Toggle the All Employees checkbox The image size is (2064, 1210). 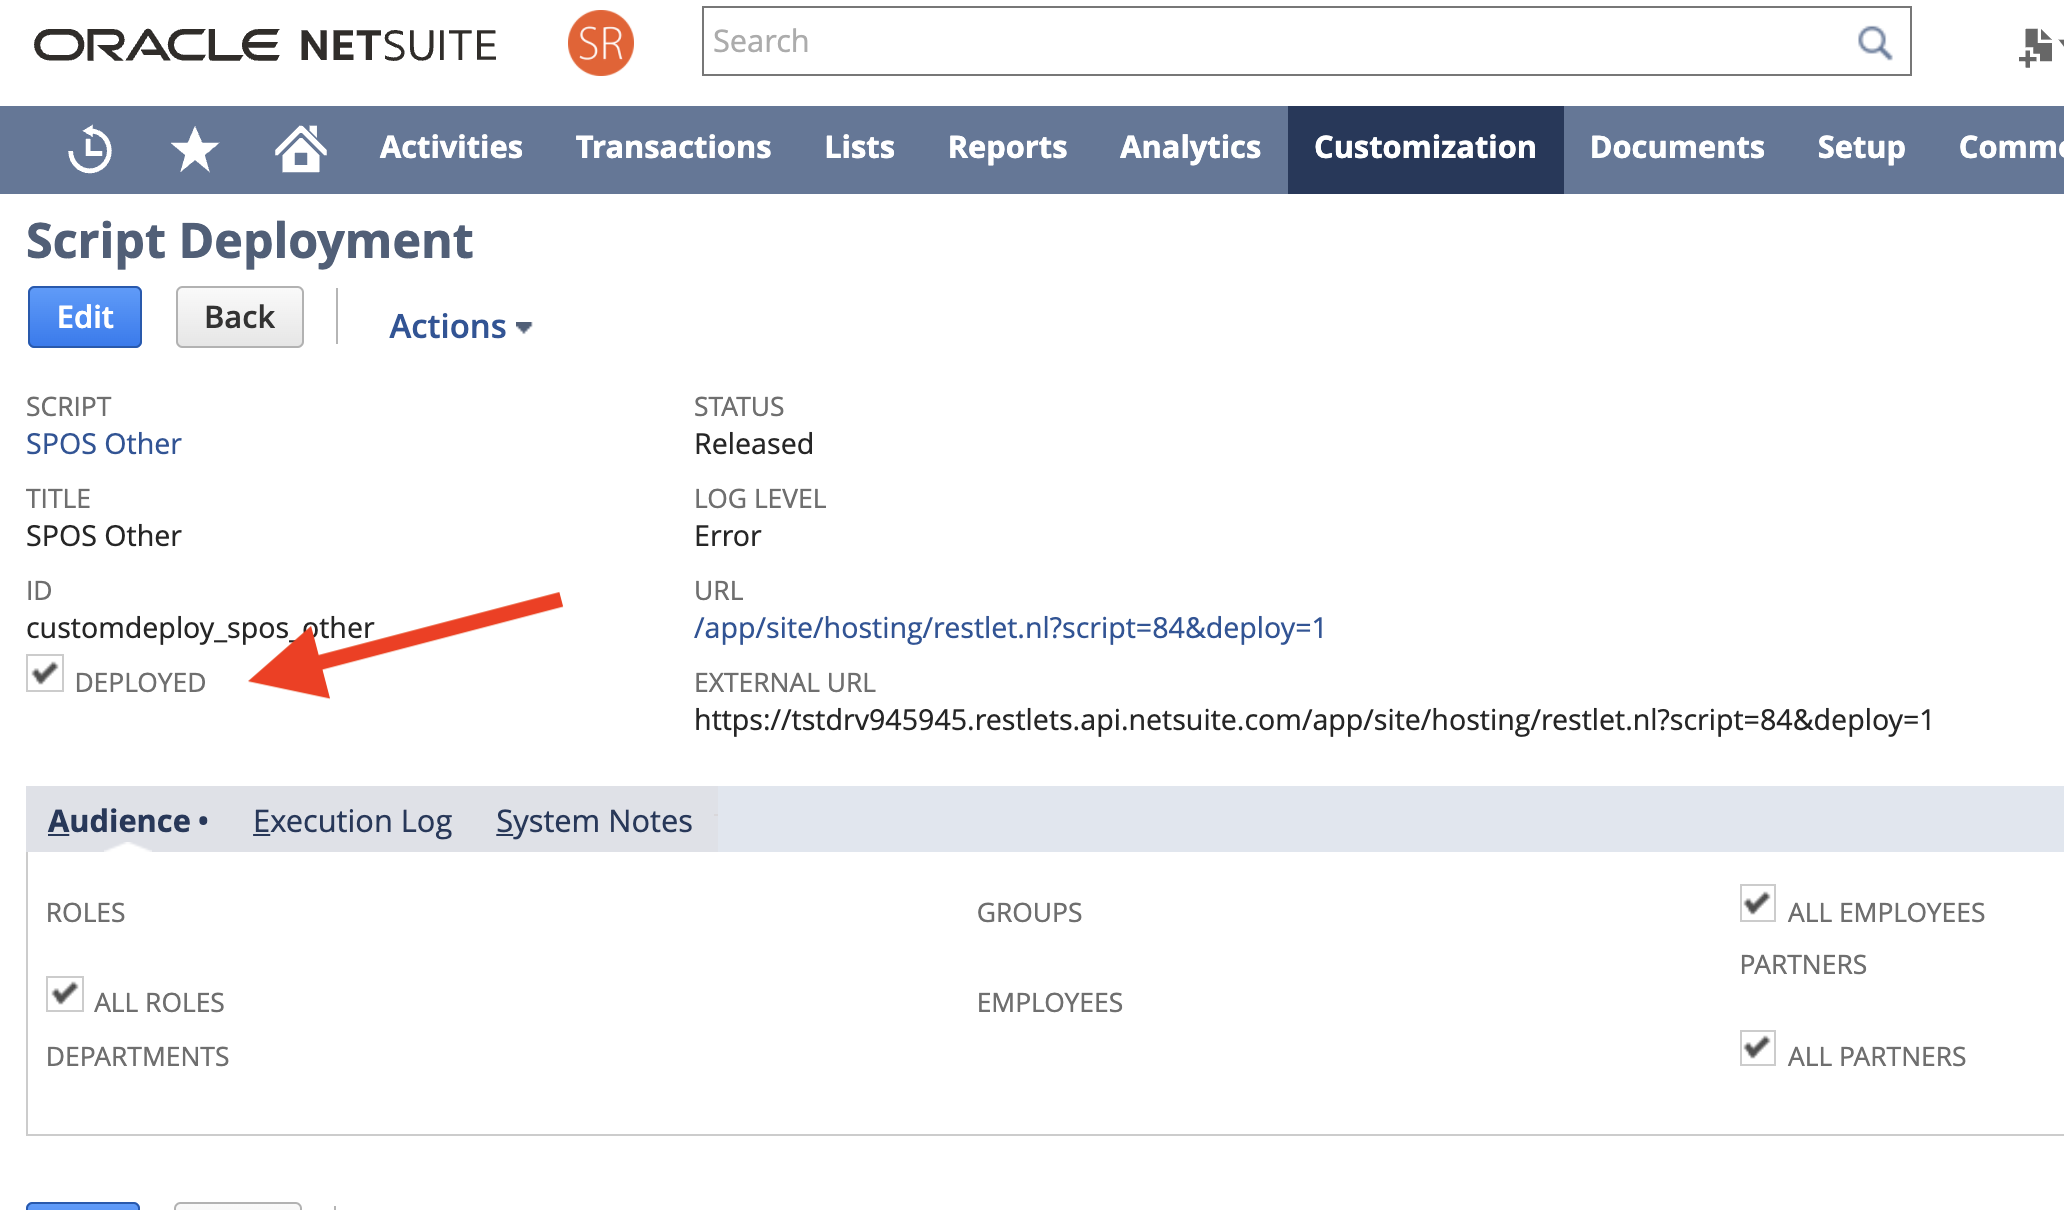tap(1757, 903)
